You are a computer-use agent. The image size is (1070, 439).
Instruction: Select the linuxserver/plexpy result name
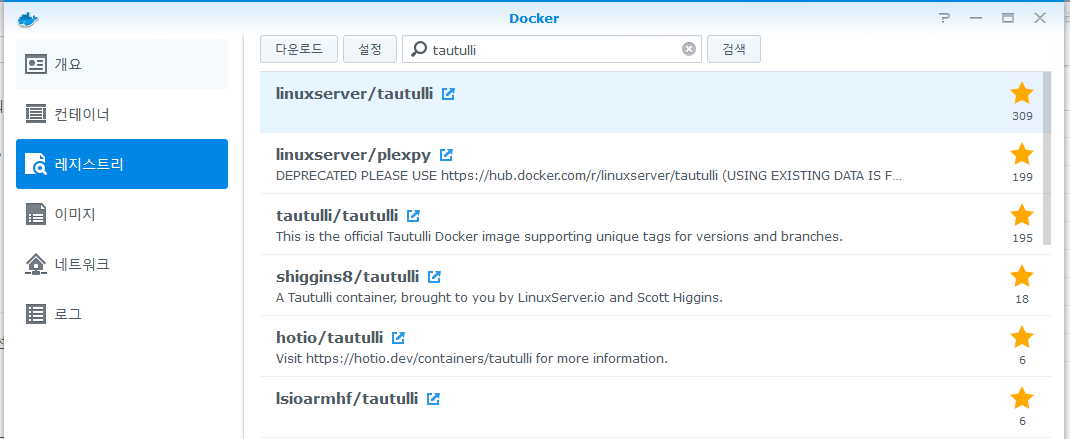tap(353, 155)
